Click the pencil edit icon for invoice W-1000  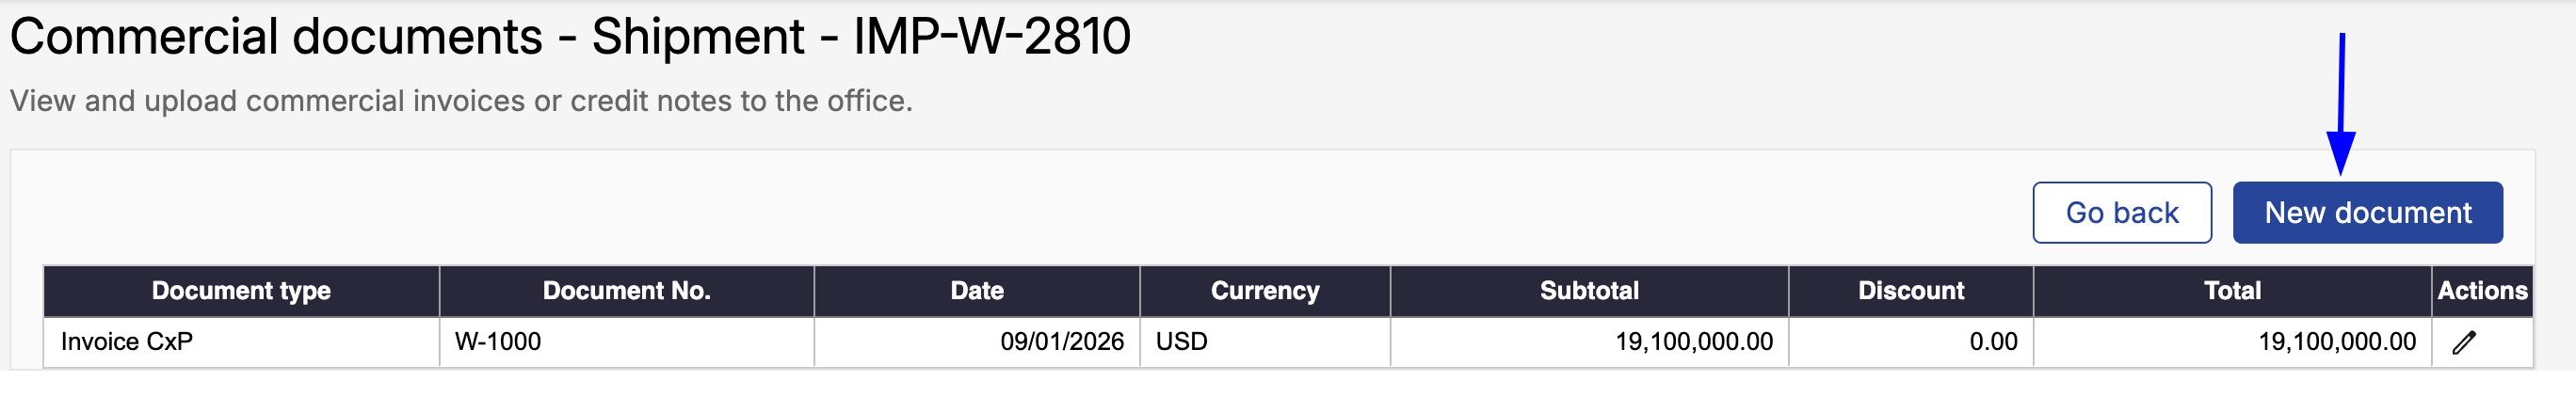[x=2464, y=343]
